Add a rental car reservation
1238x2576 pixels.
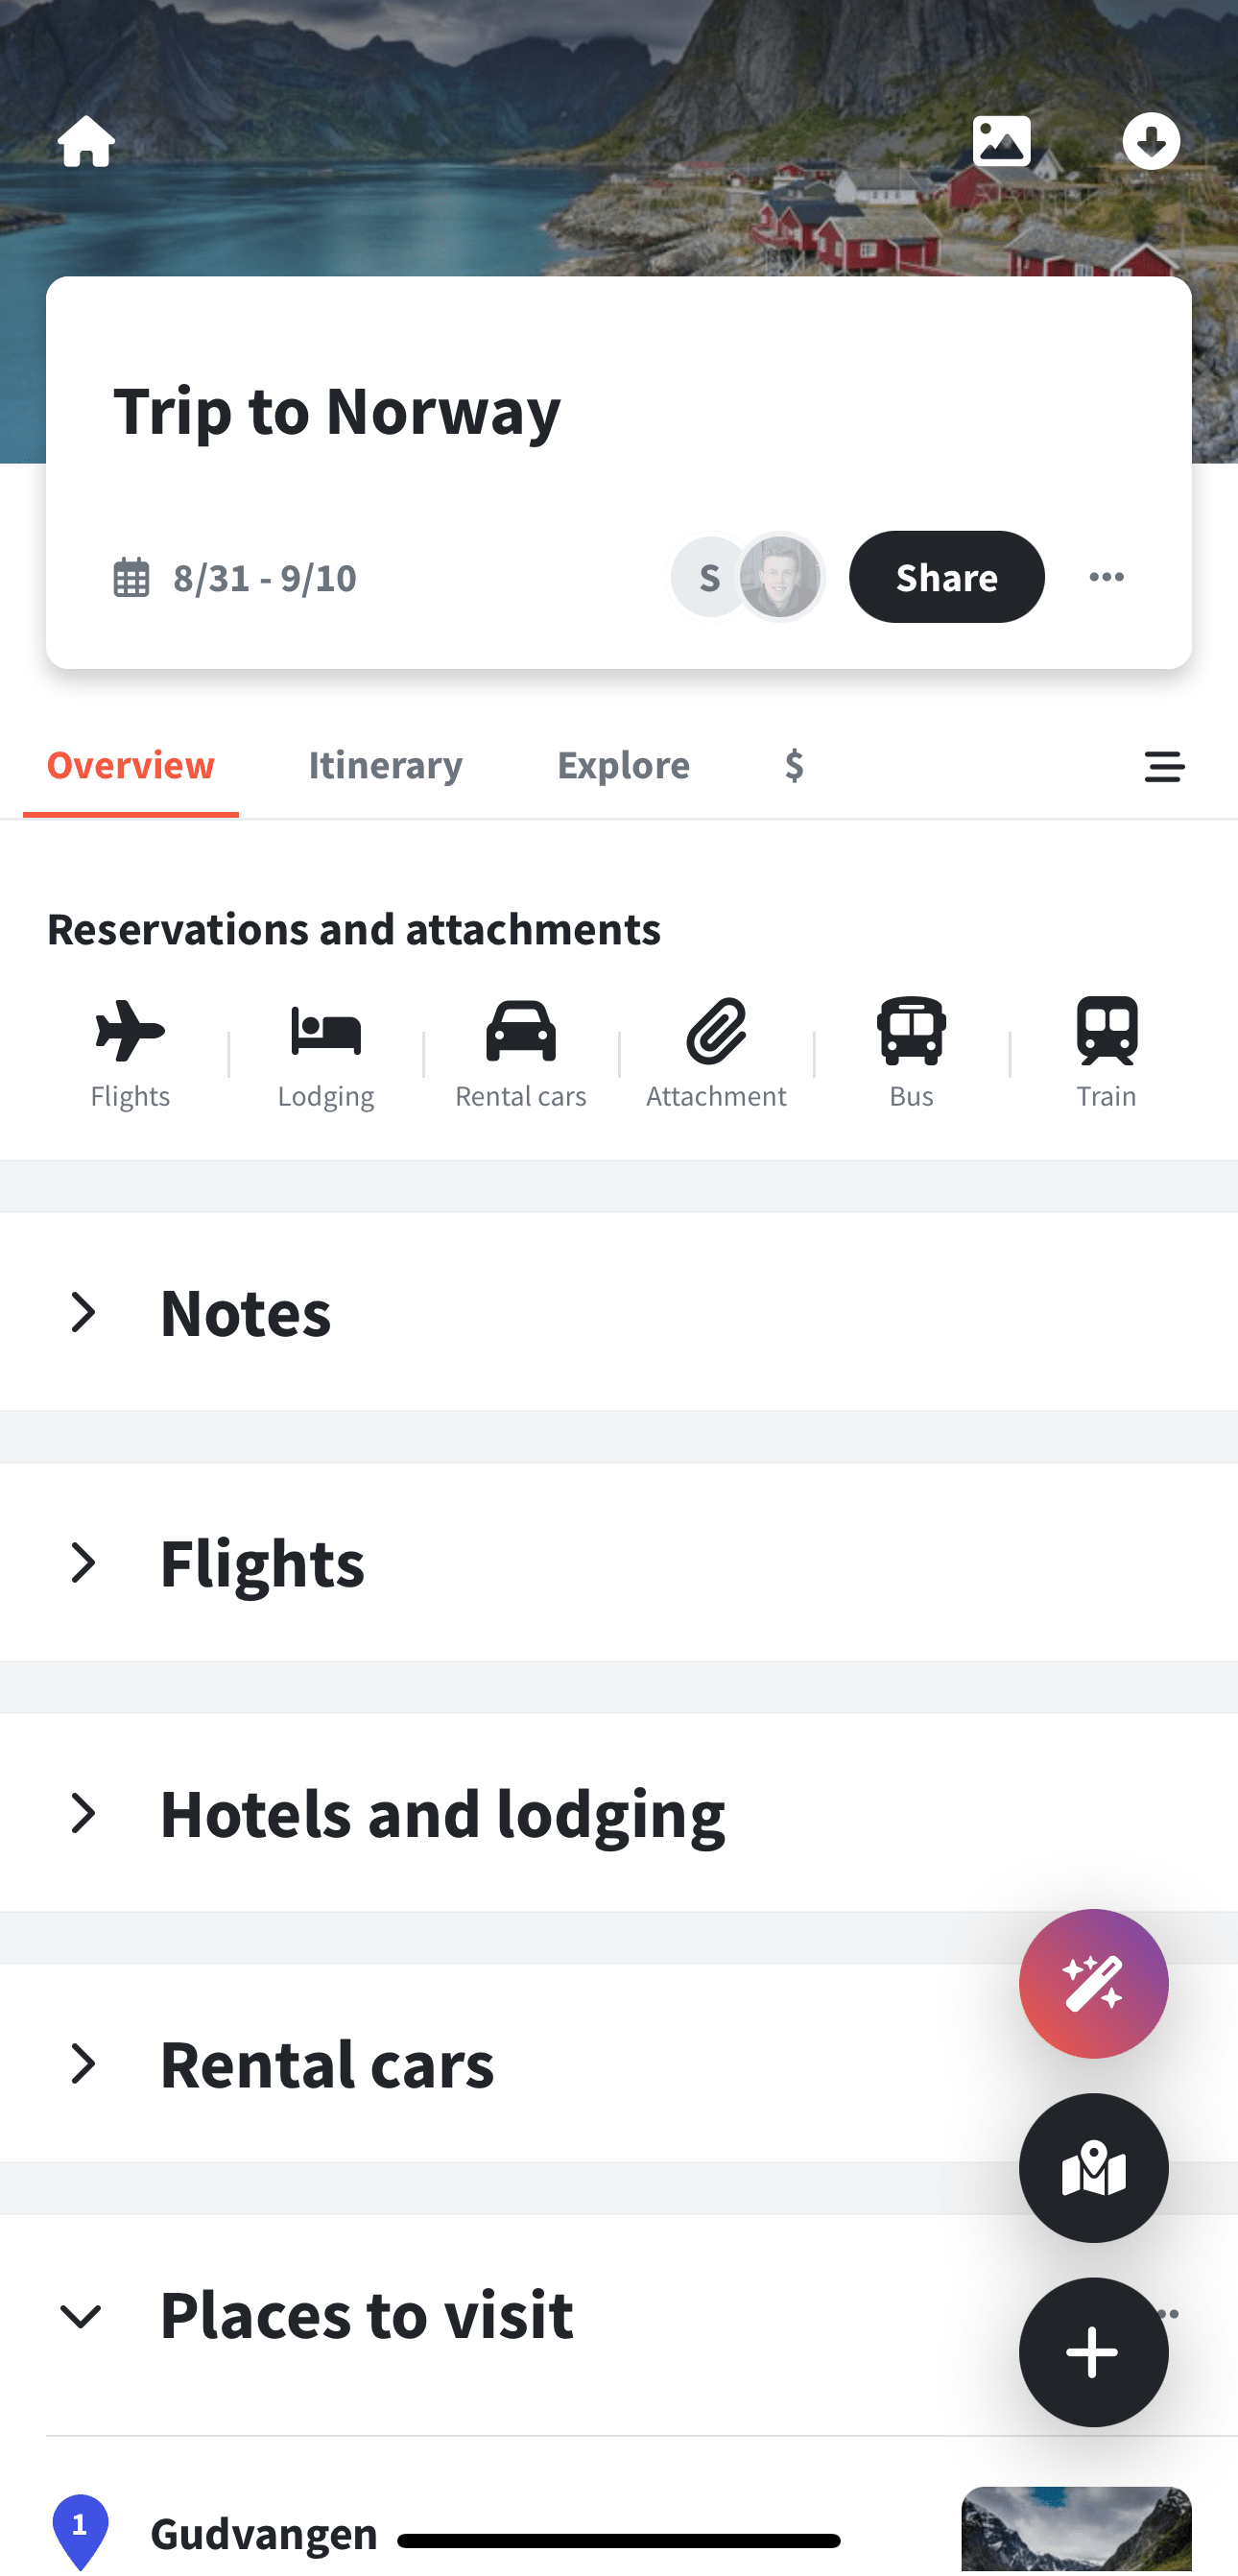(x=521, y=1053)
